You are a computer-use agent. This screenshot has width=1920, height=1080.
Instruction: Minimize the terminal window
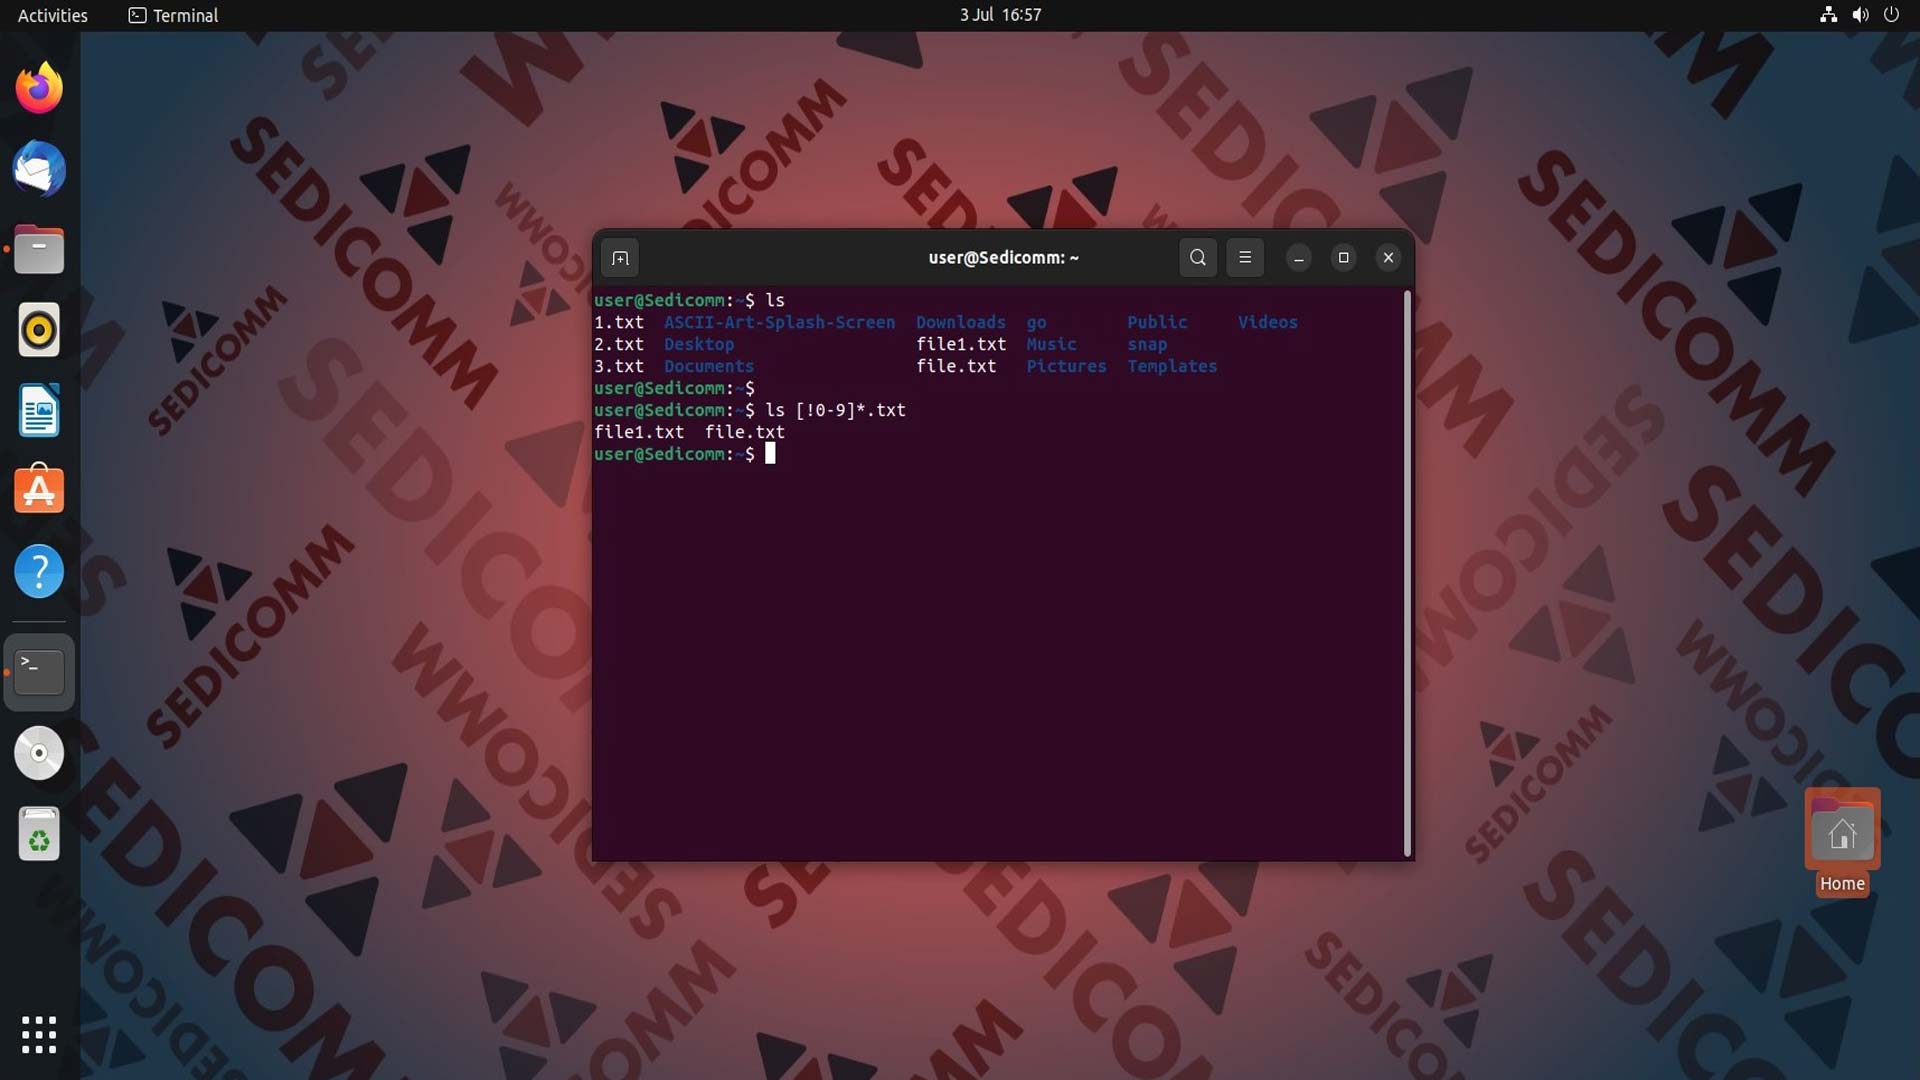click(1299, 258)
